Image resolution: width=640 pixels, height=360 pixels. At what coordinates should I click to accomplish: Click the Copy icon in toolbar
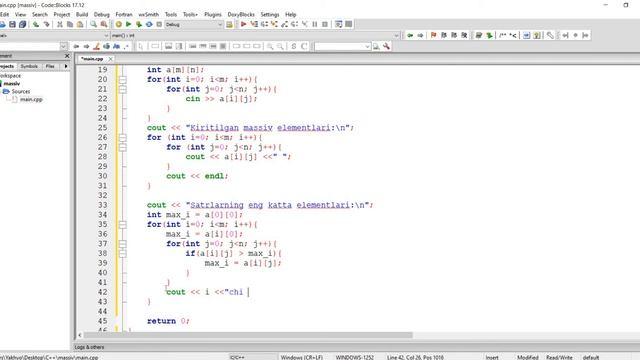pos(70,24)
